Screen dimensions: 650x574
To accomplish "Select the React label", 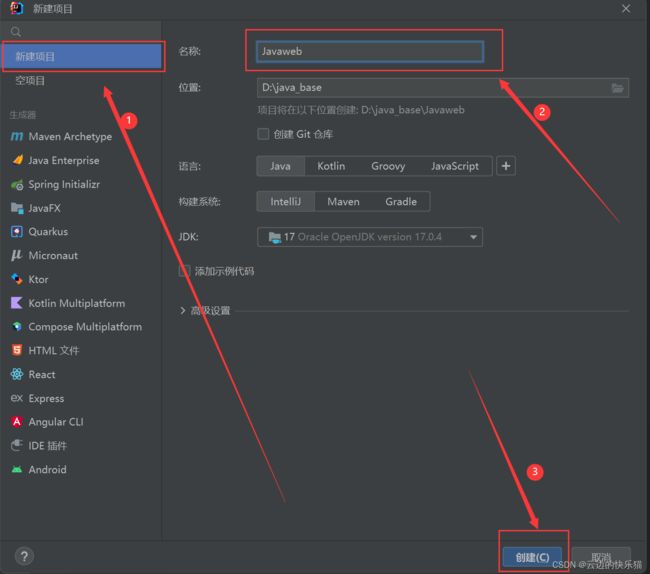I will (42, 375).
